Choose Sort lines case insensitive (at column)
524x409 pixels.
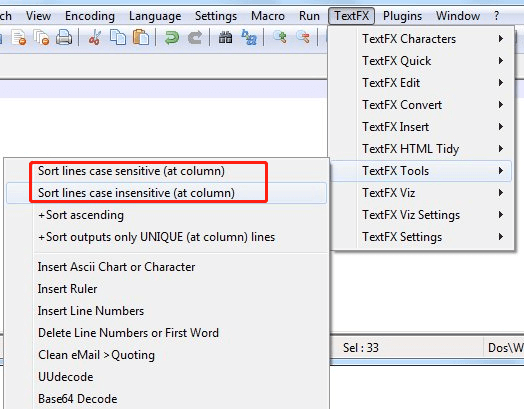click(166, 193)
